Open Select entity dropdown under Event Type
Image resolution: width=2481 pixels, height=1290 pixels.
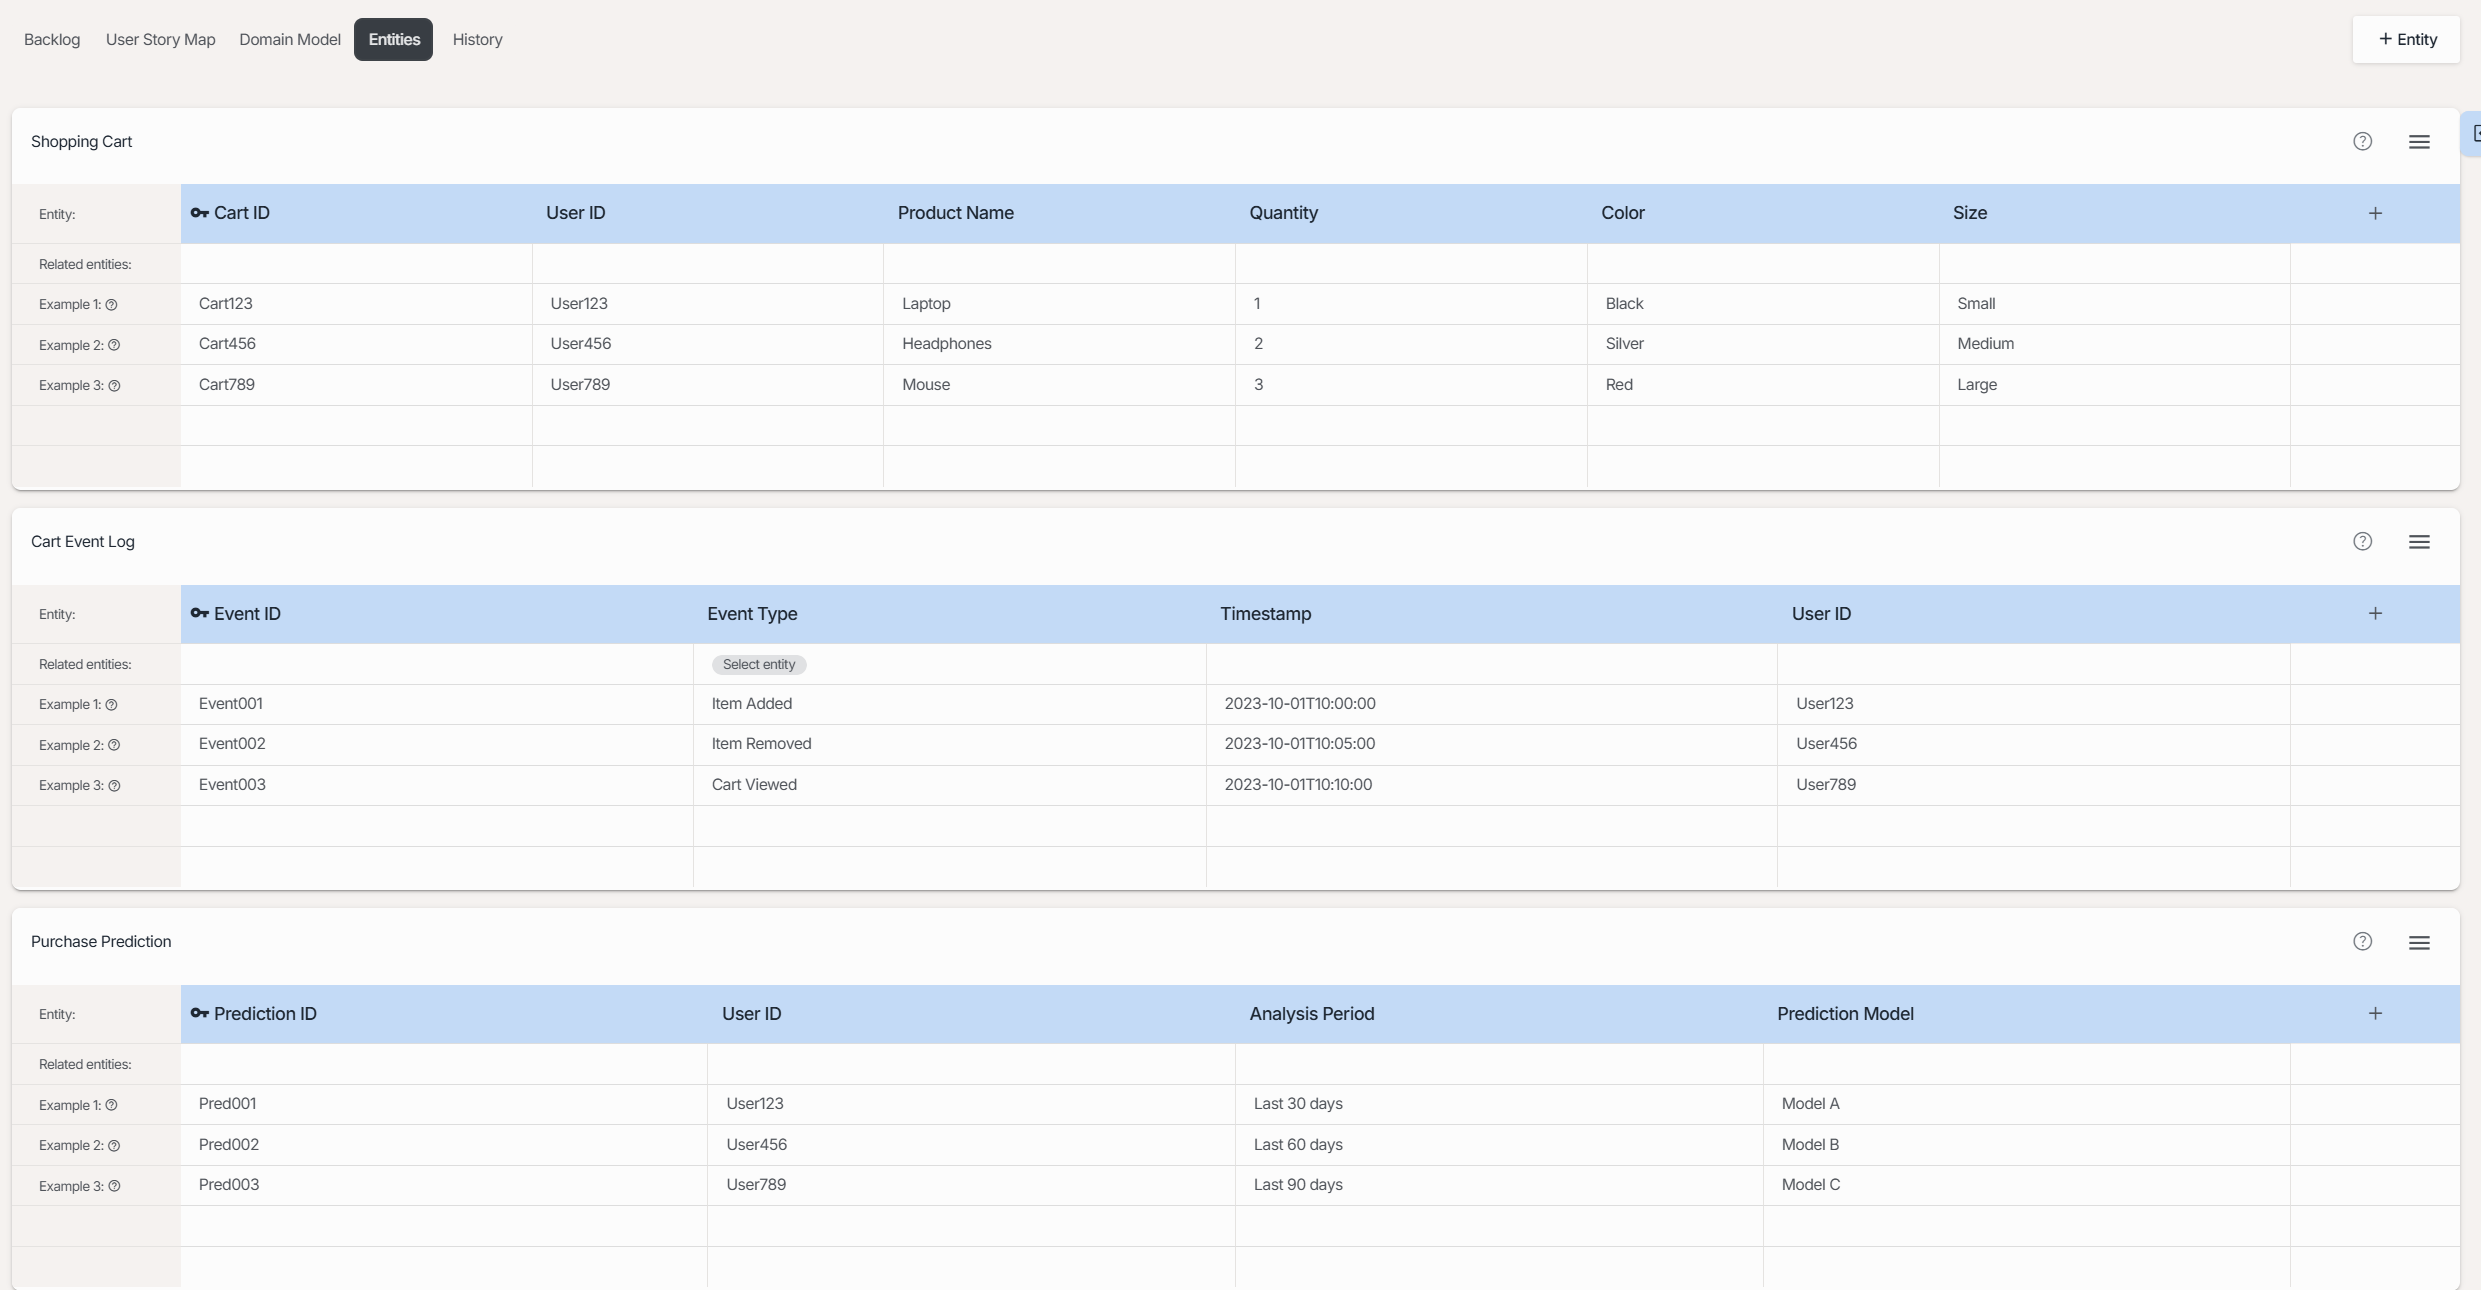coord(758,664)
